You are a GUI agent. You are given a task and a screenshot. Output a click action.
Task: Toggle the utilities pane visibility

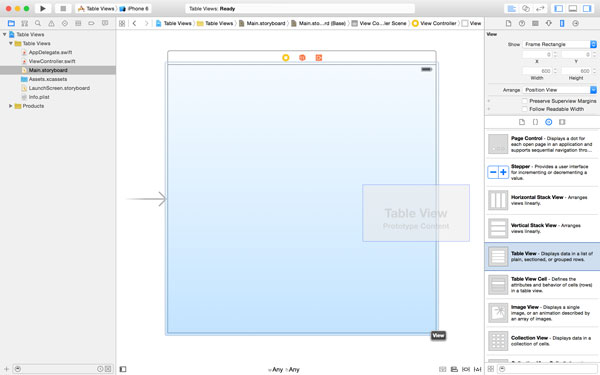(587, 8)
